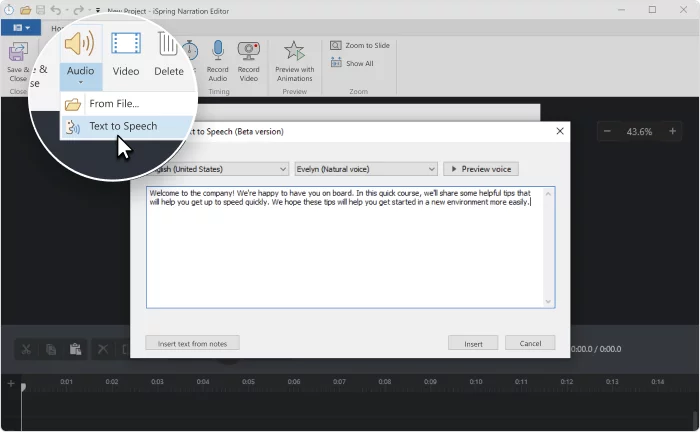Click the timeline playhead marker
Viewport: 700px width, 432px height.
[x=23, y=386]
